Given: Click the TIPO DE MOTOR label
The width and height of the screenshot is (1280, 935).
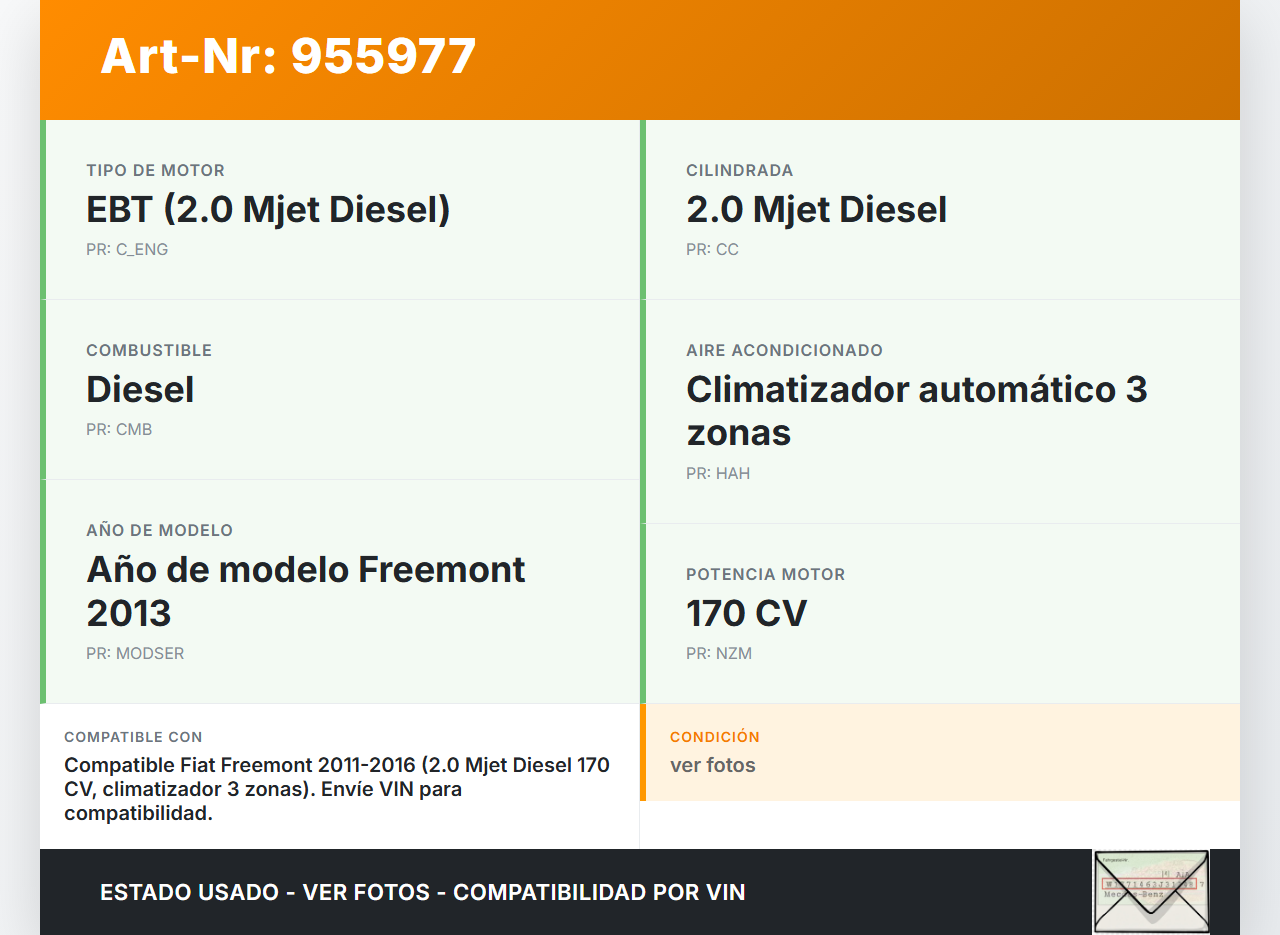Looking at the screenshot, I should coord(155,171).
